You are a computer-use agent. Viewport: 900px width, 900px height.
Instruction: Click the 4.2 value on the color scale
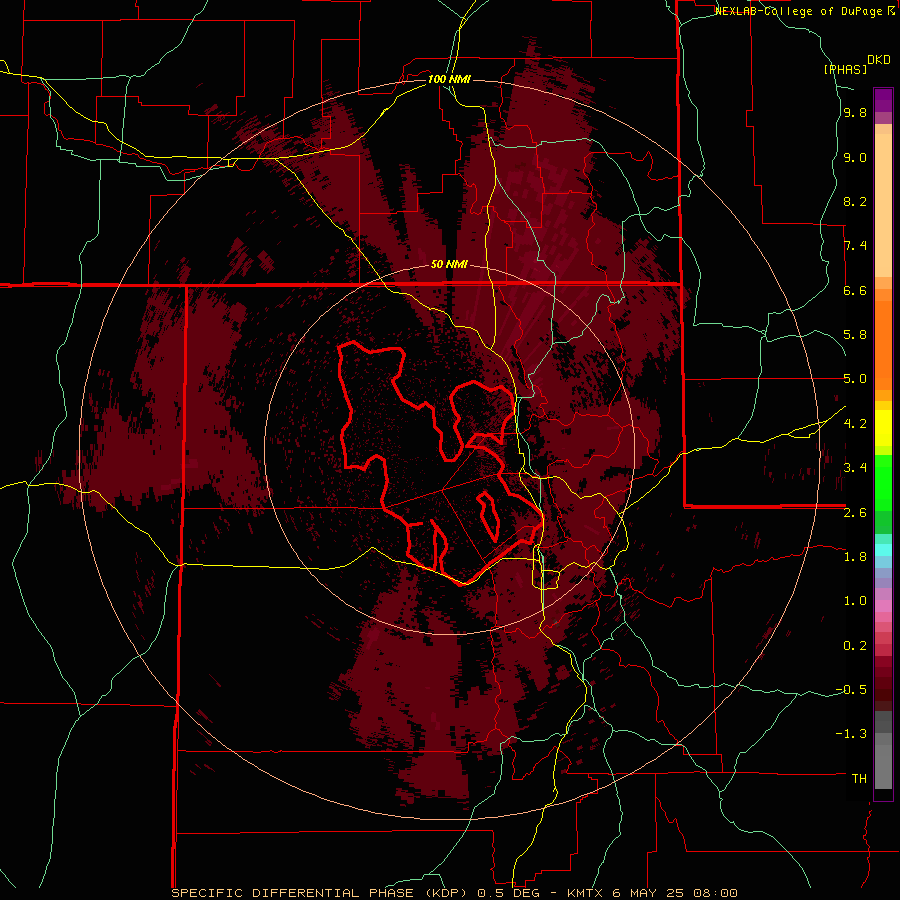tap(855, 423)
